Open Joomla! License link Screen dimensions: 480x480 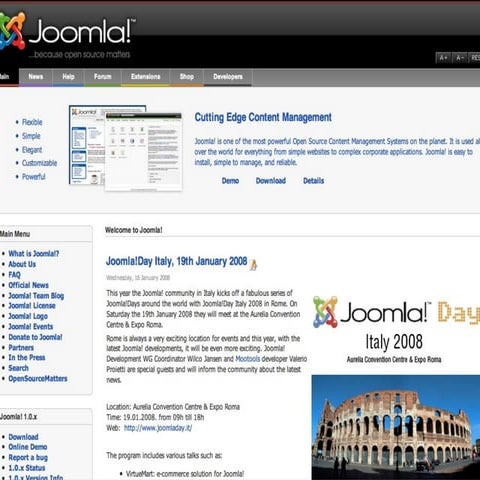[32, 306]
